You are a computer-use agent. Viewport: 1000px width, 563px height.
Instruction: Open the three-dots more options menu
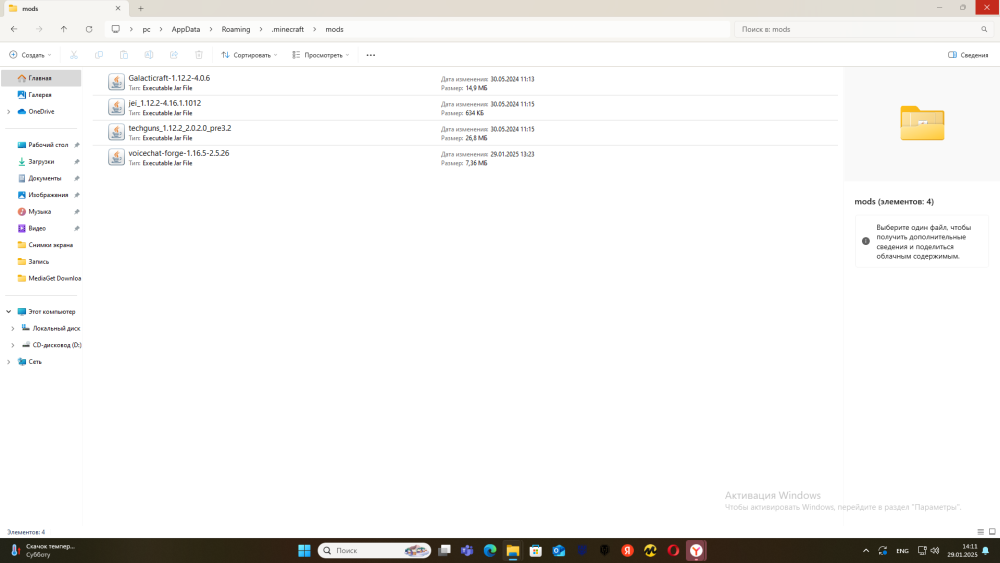(371, 55)
